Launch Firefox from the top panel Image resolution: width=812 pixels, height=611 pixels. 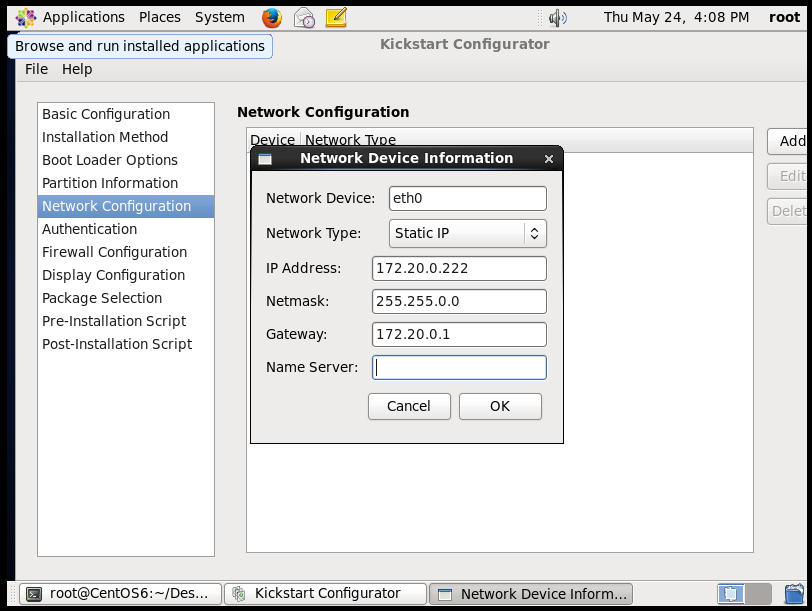272,18
